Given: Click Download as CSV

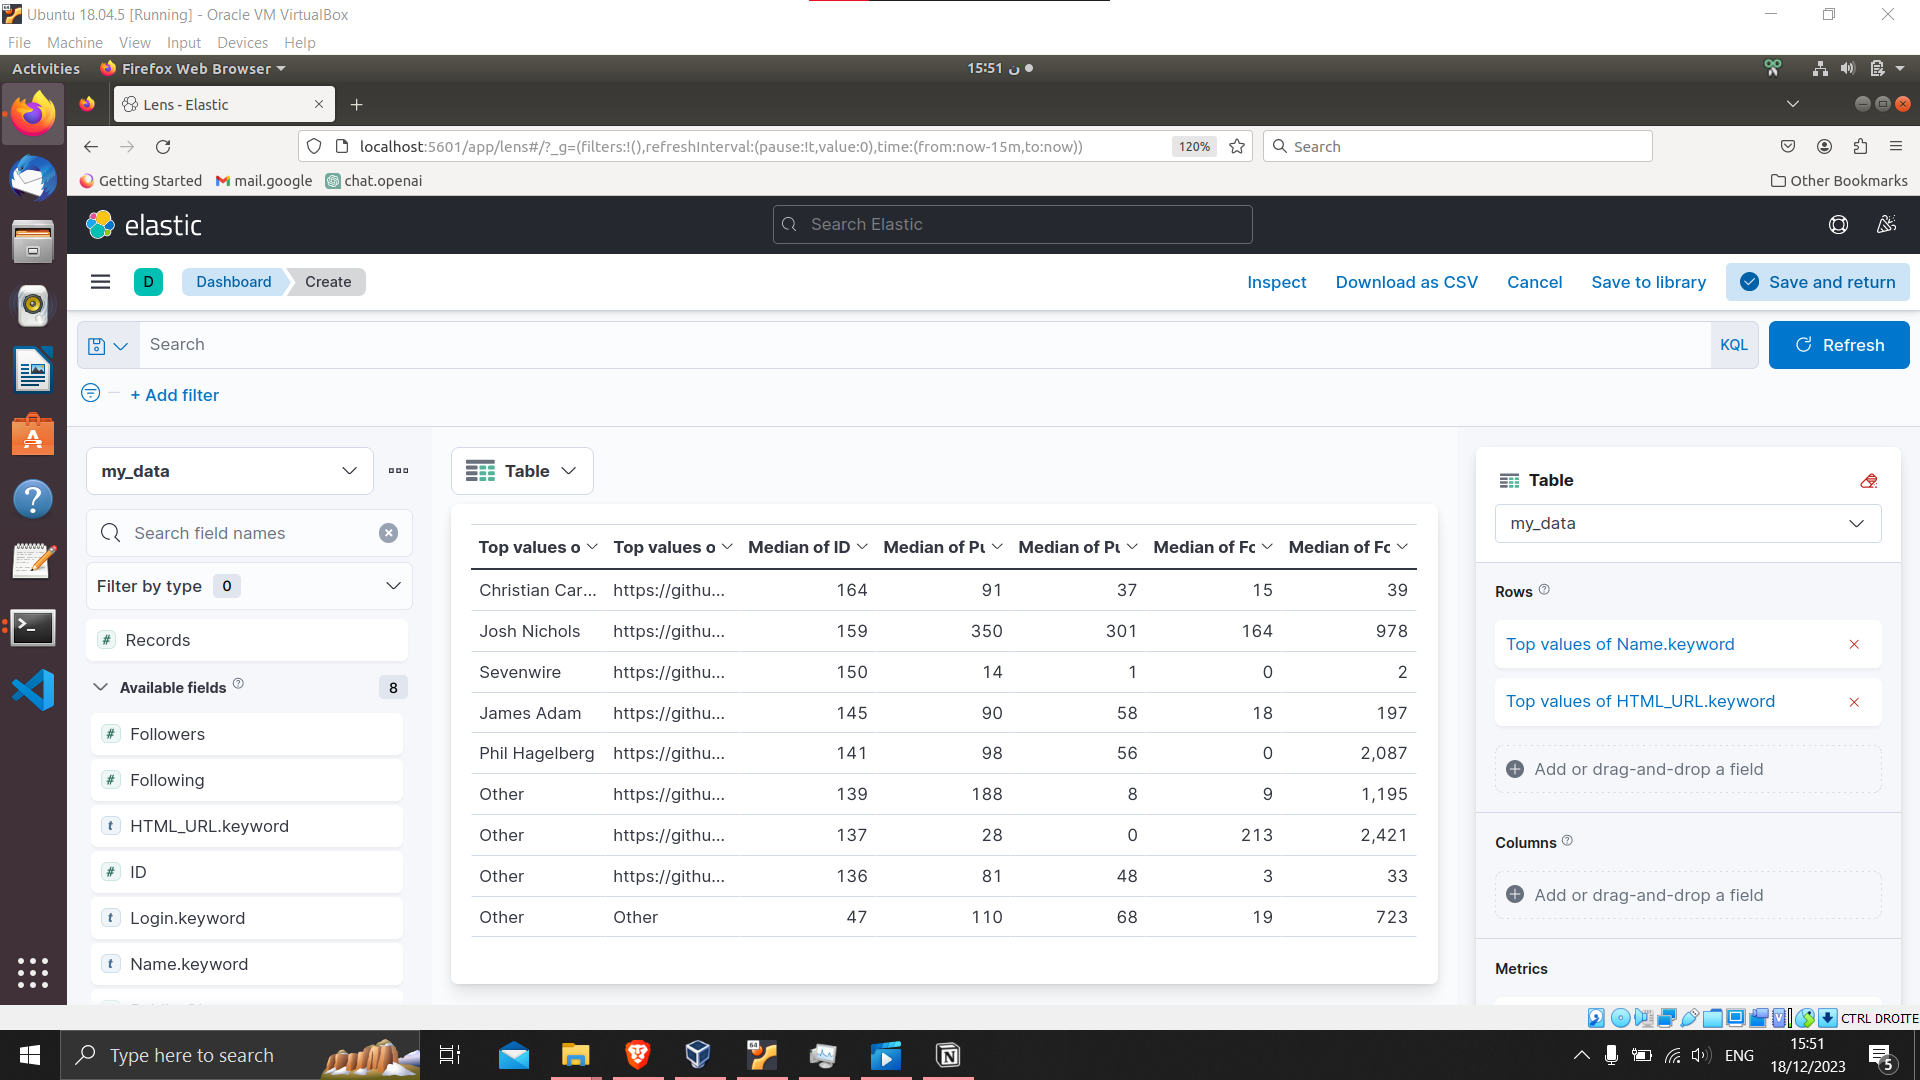Looking at the screenshot, I should (x=1406, y=282).
